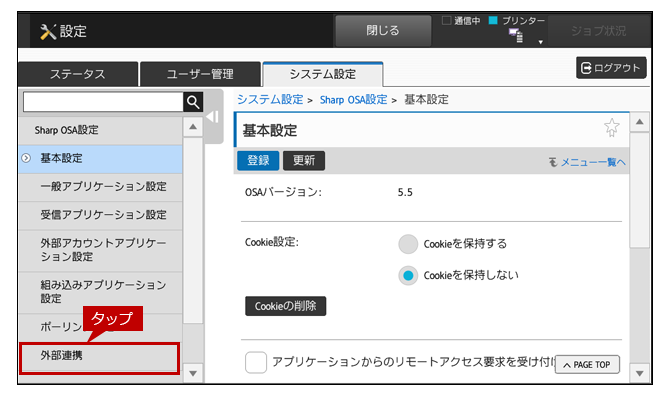Open 一般アプリケーション設定 menu item
This screenshot has height=396, width=670.
click(100, 187)
